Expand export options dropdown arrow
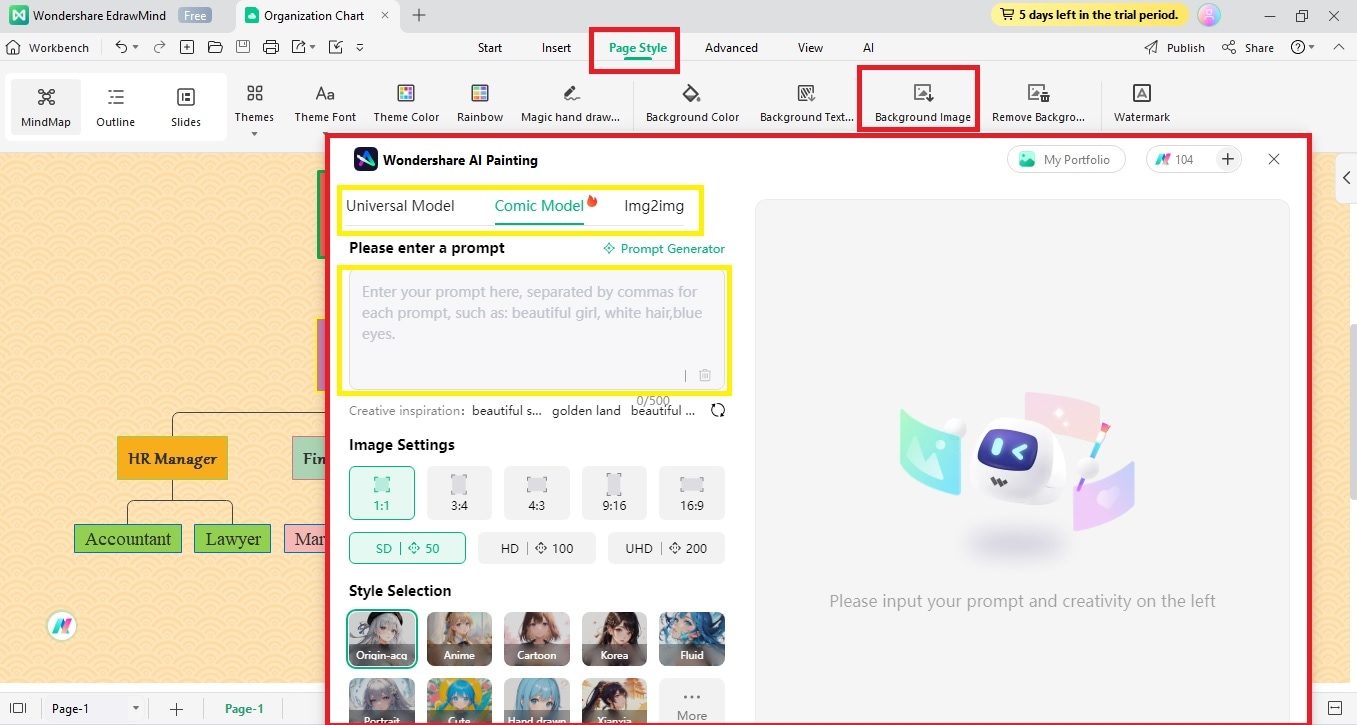 313,48
